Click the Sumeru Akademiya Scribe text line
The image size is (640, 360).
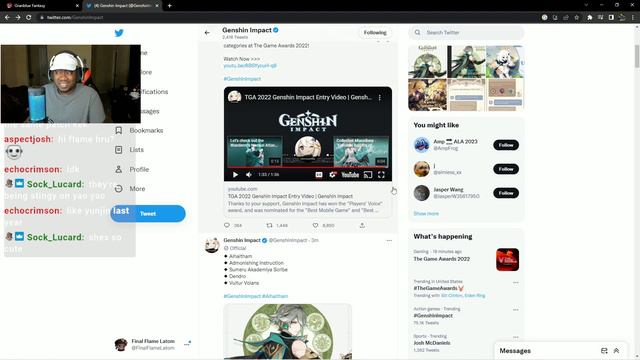pos(258,270)
